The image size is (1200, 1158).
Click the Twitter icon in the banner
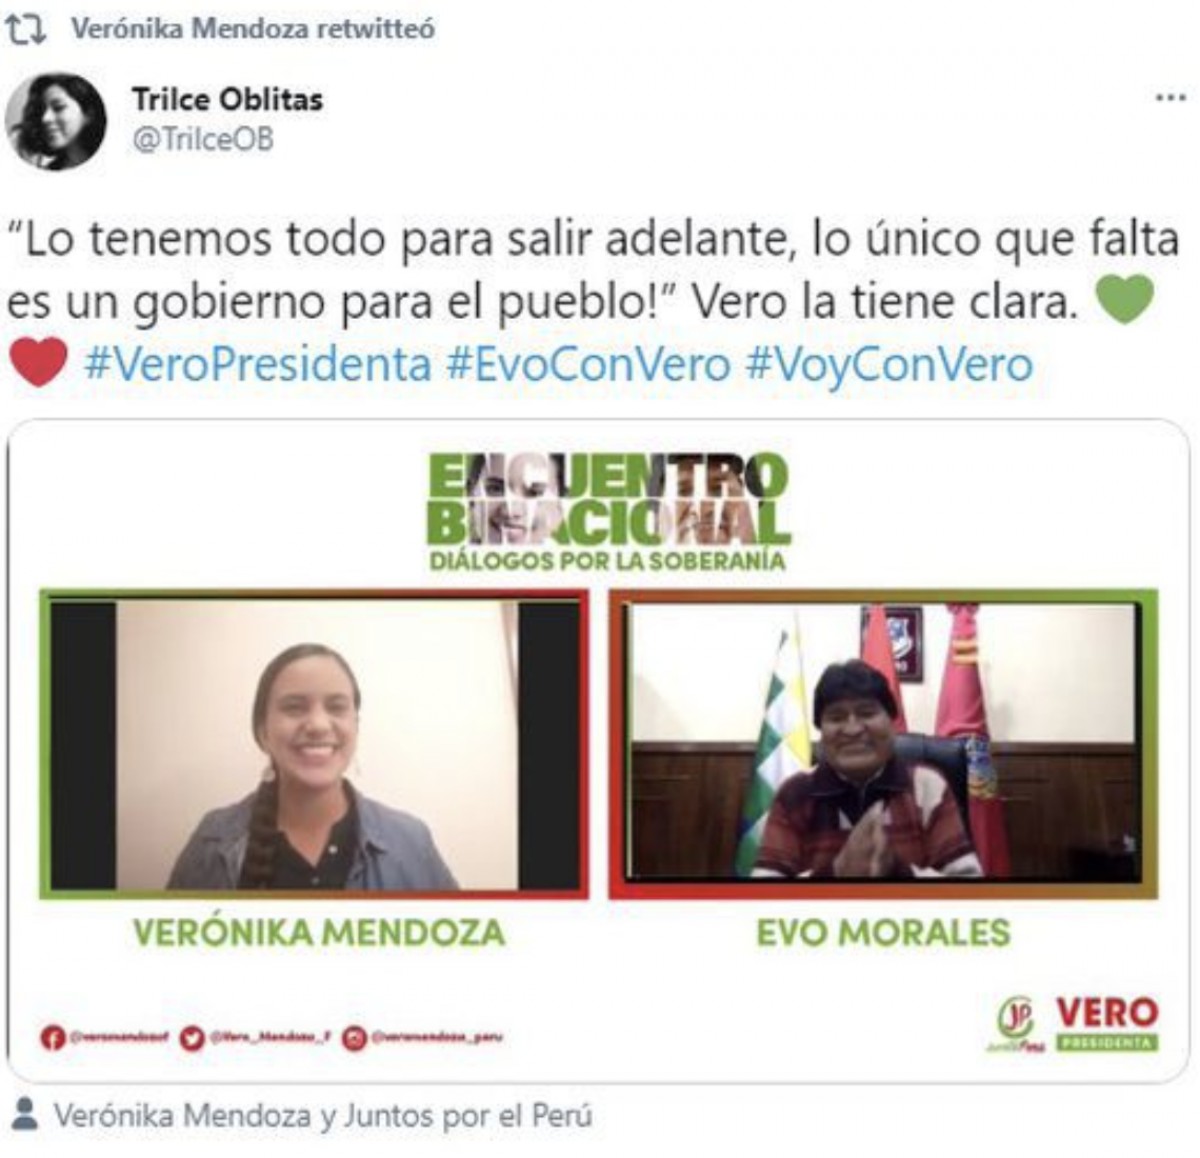pos(192,1038)
